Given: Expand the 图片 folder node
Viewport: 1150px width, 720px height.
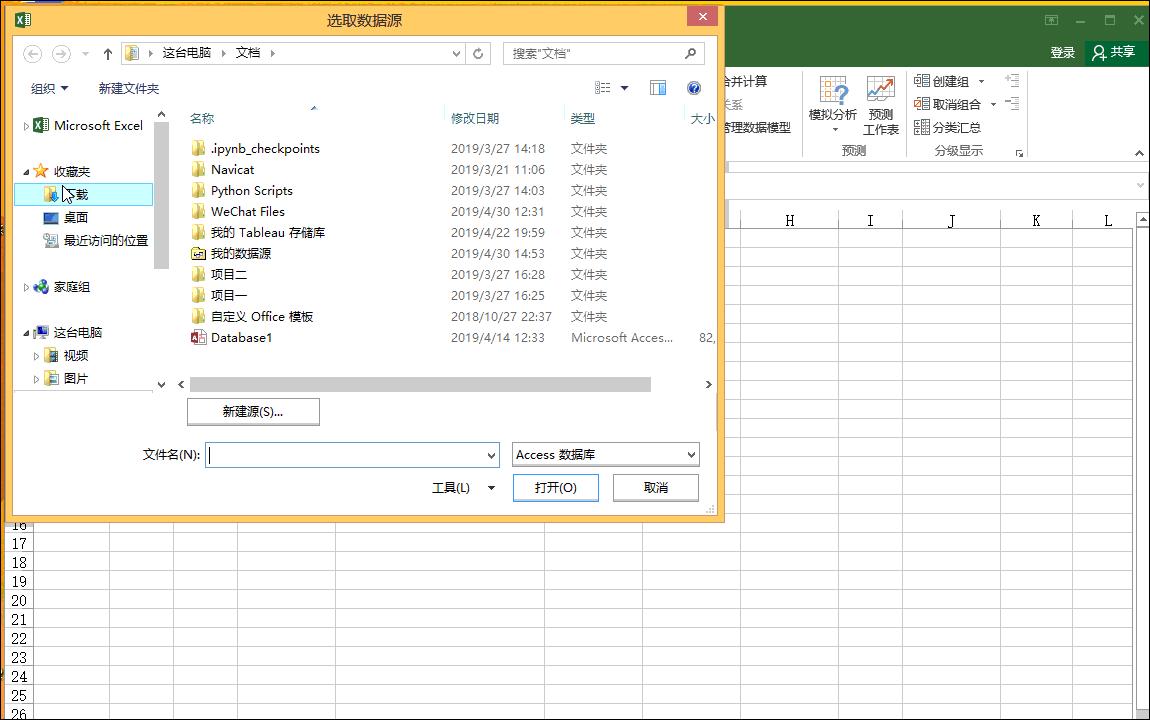Looking at the screenshot, I should (36, 379).
